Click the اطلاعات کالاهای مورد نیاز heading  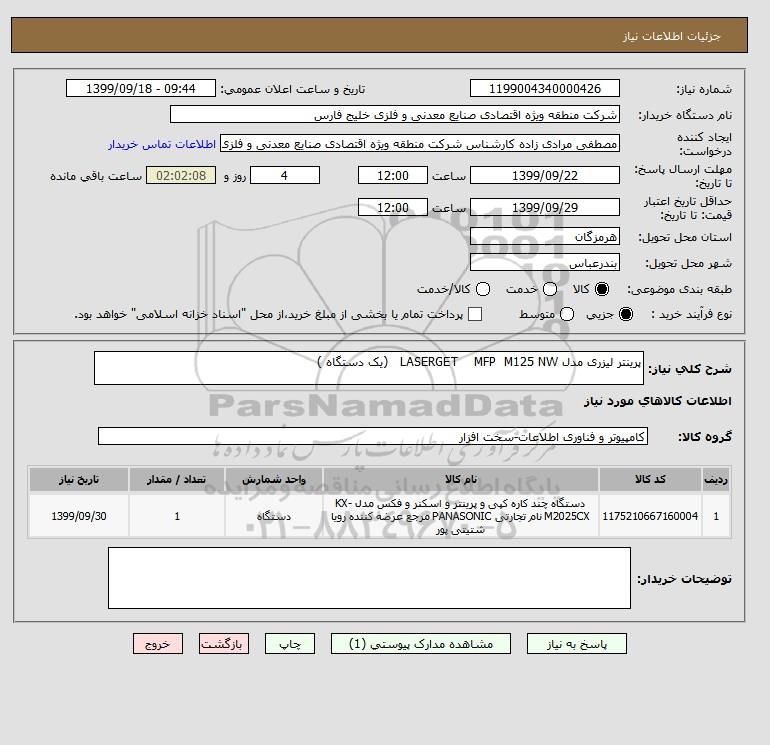click(658, 401)
